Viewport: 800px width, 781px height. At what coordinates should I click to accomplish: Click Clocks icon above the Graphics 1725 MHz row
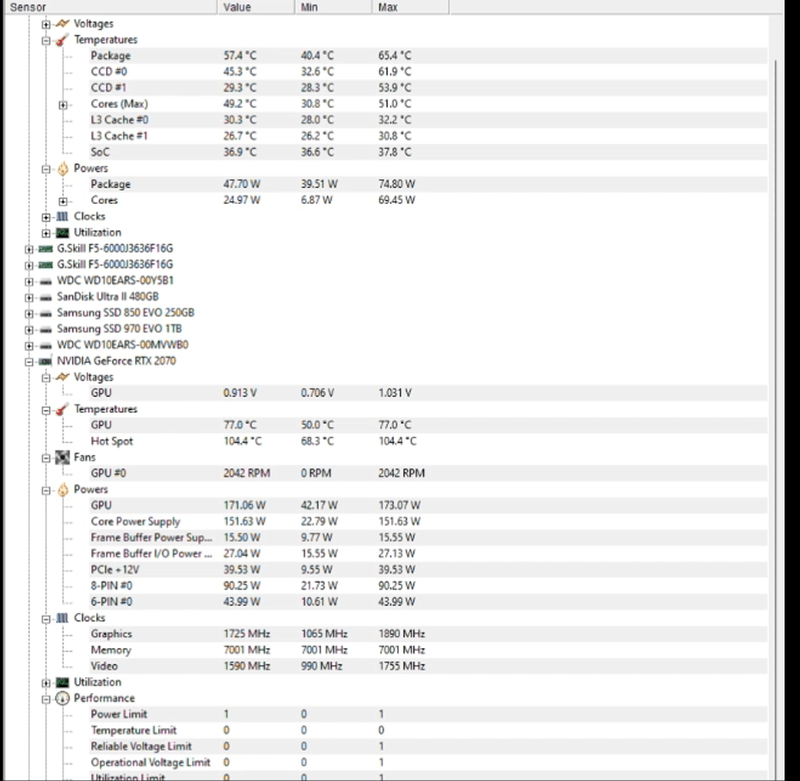click(x=62, y=618)
